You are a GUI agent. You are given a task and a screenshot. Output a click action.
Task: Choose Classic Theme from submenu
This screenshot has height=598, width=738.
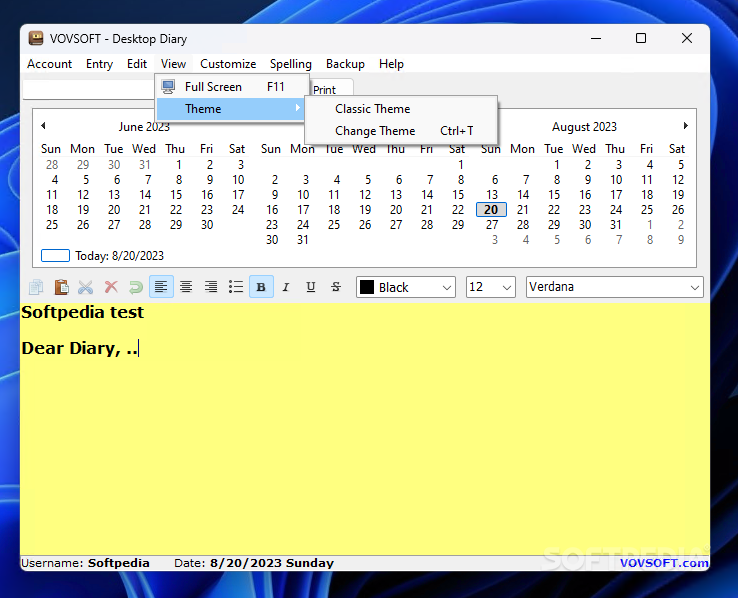401,109
